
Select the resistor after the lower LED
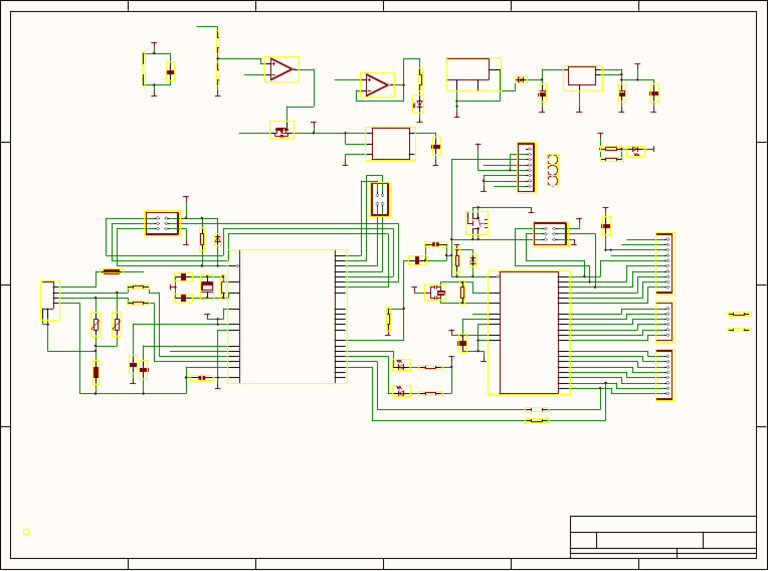(x=431, y=393)
